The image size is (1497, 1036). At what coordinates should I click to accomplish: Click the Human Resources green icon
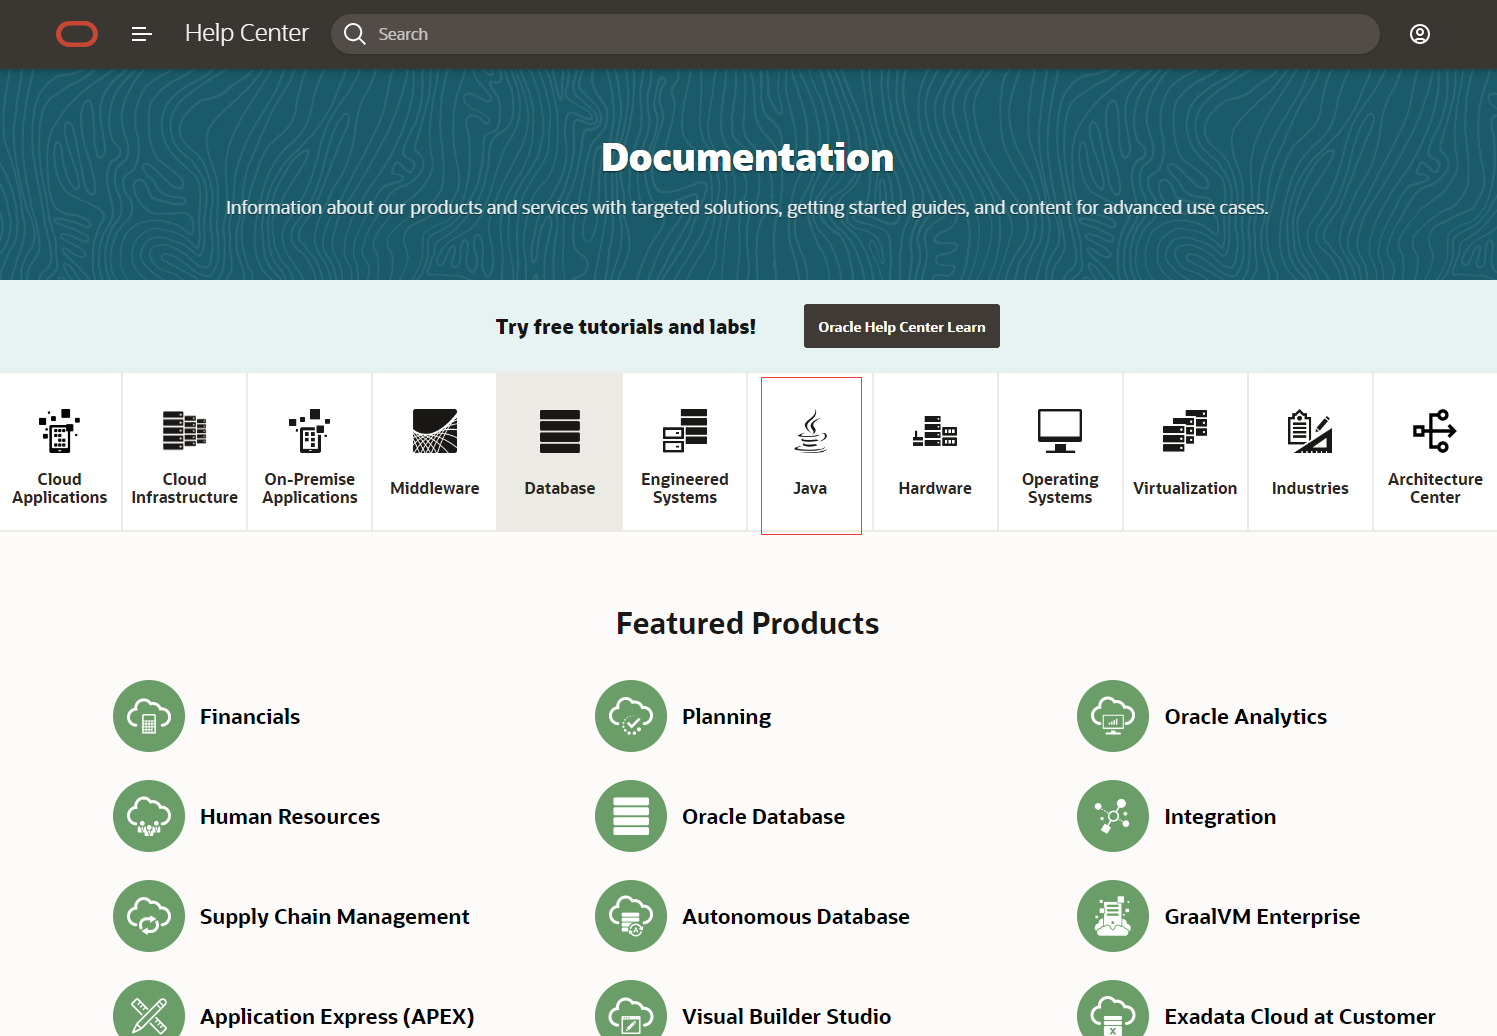point(149,816)
